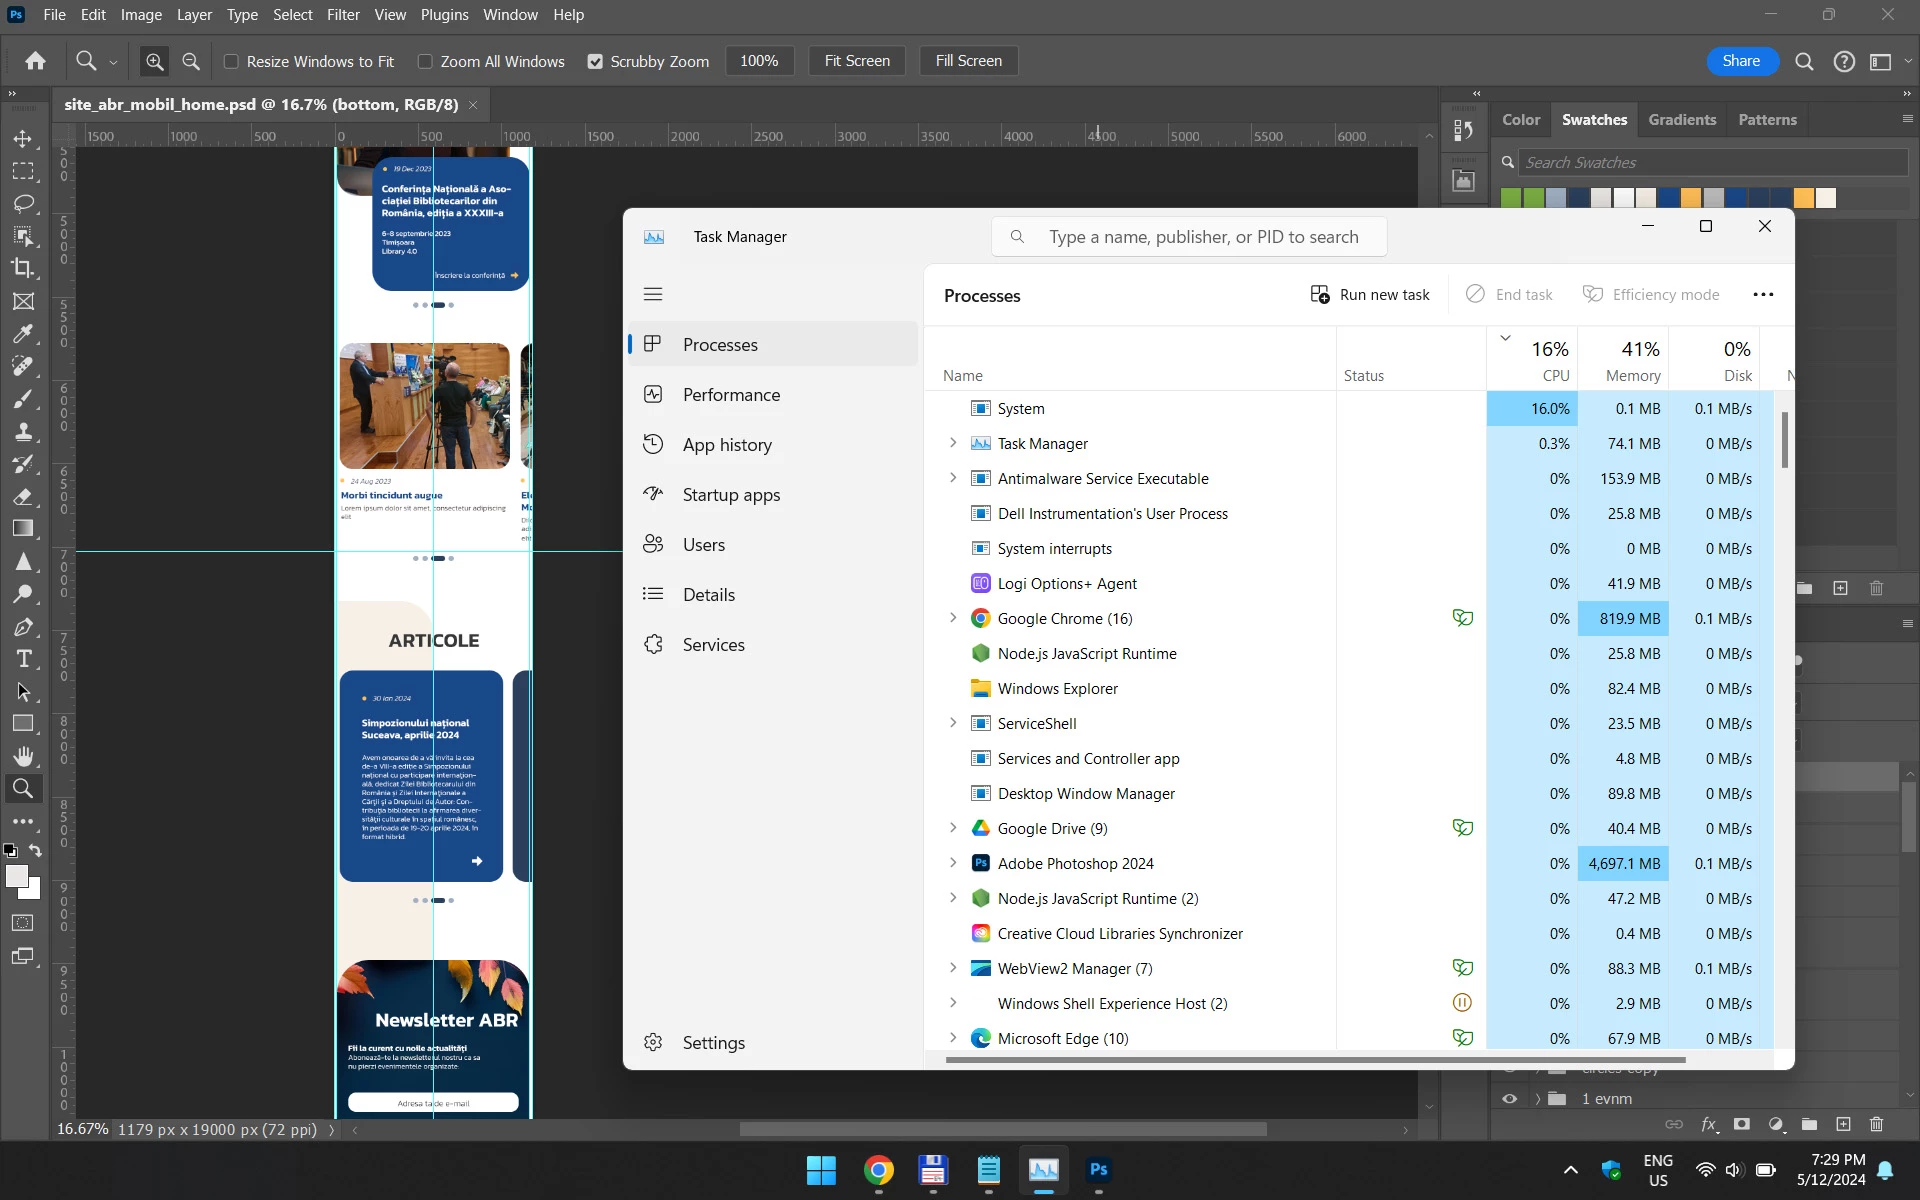Select the Lasso tool
This screenshot has height=1200, width=1920.
click(x=23, y=203)
